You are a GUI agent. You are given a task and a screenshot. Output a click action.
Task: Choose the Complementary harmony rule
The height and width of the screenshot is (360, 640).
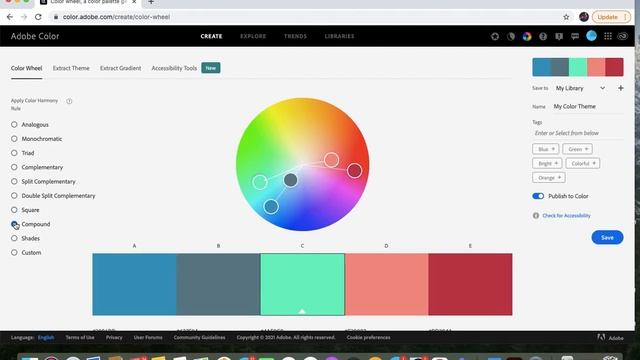pyautogui.click(x=14, y=167)
